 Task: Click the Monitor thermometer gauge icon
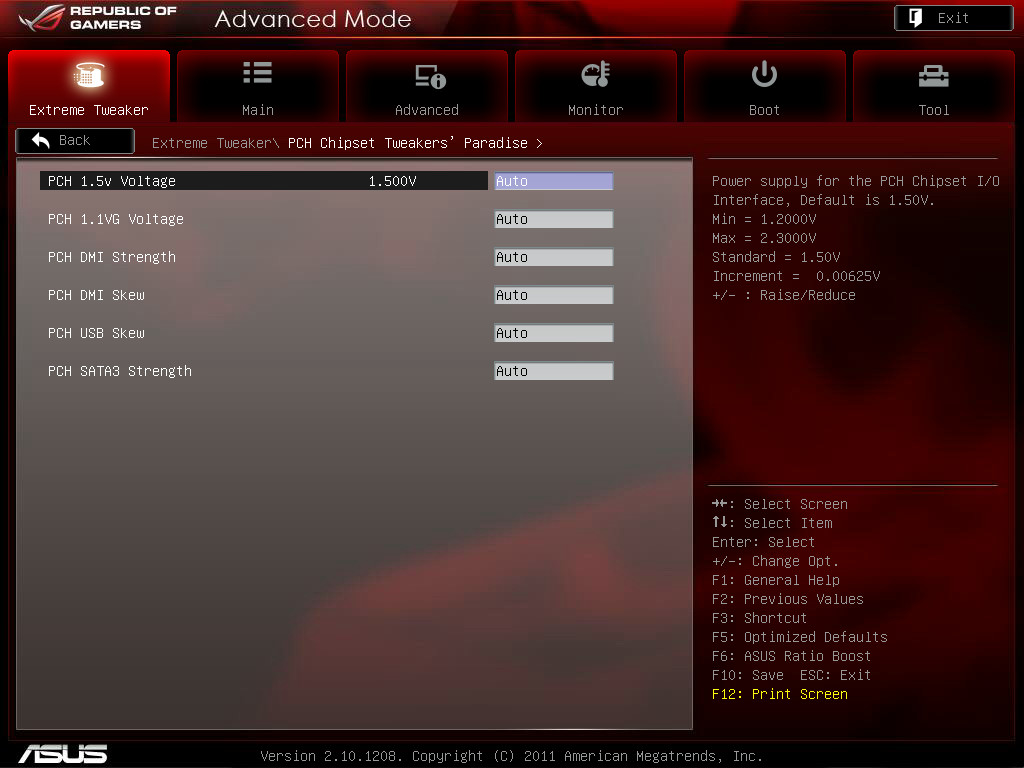(x=596, y=75)
